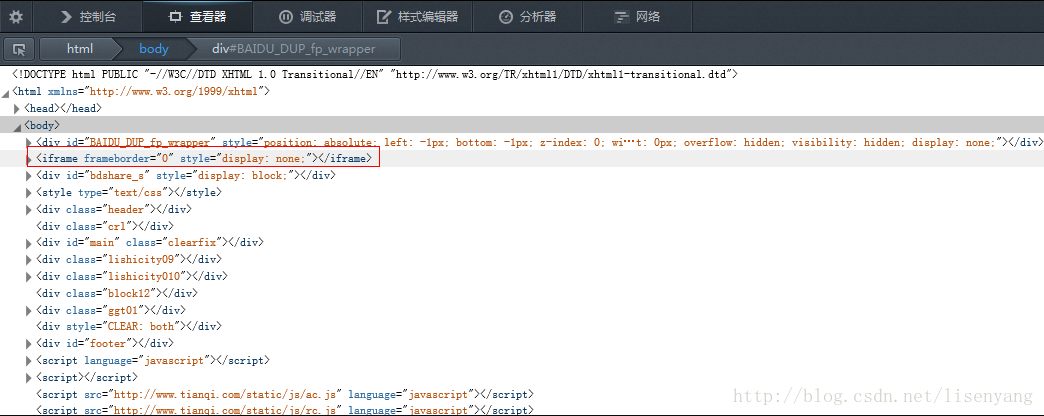Select the div class lishicity09 row

point(129,260)
